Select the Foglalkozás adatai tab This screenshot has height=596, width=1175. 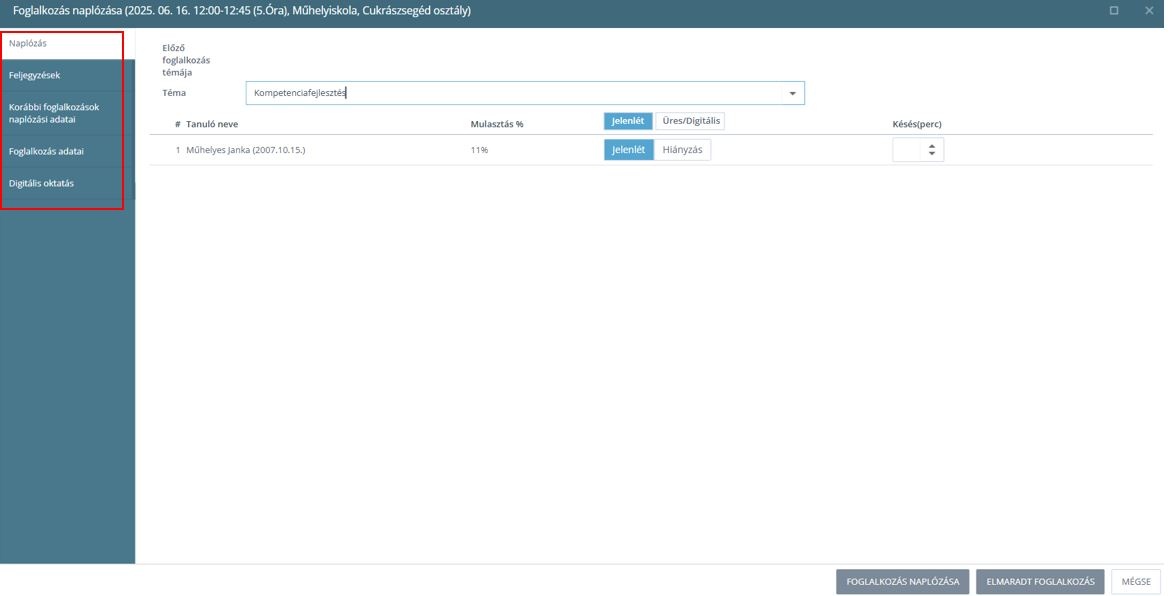click(67, 151)
